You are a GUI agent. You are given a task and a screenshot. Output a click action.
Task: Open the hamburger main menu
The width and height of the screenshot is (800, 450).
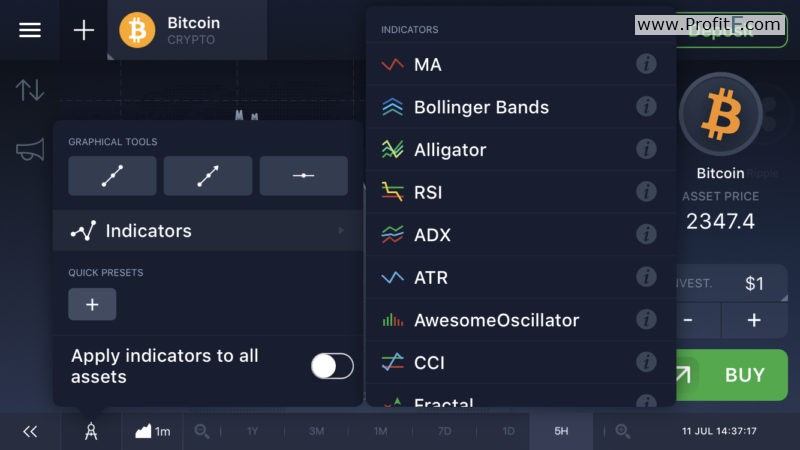pos(30,30)
